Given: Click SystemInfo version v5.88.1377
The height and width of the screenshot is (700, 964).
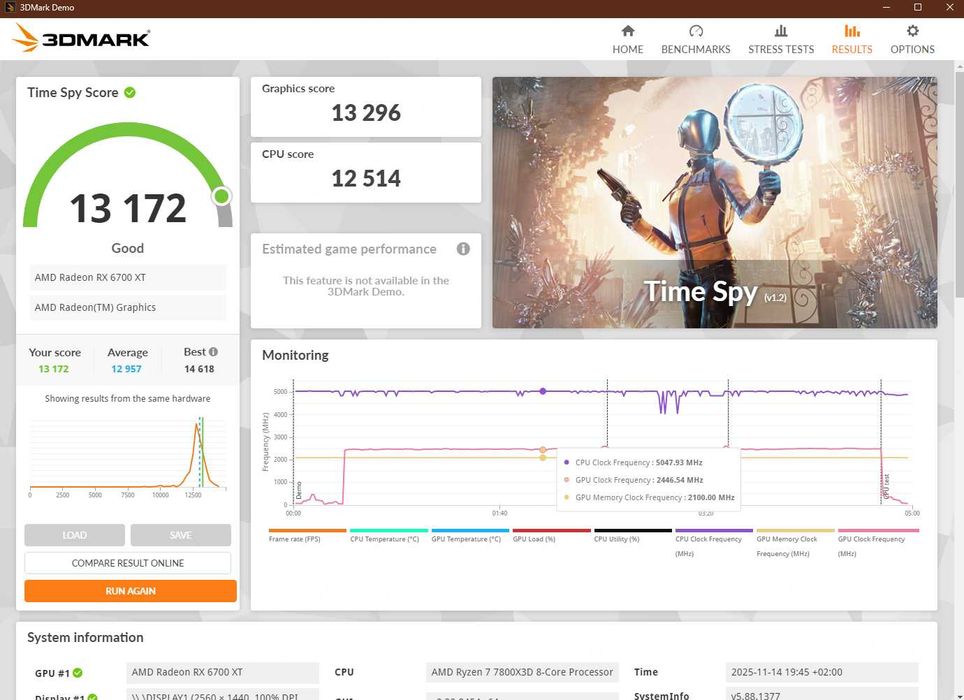Looking at the screenshot, I should click(x=821, y=696).
